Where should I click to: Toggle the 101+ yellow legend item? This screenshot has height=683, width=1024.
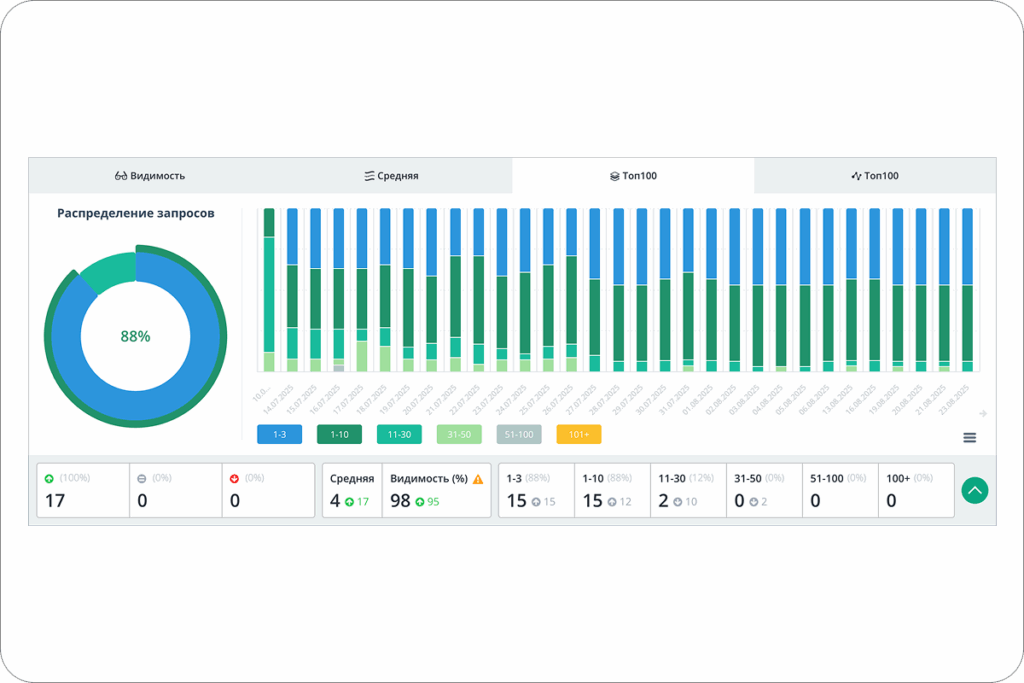[x=579, y=434]
